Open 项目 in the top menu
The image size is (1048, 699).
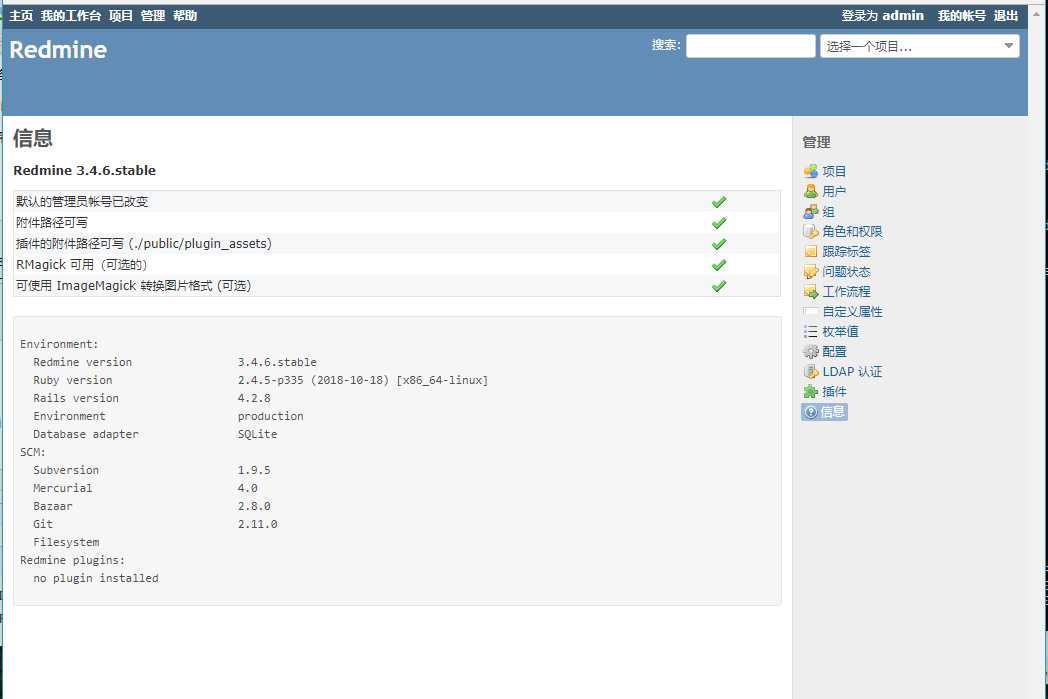(x=121, y=15)
